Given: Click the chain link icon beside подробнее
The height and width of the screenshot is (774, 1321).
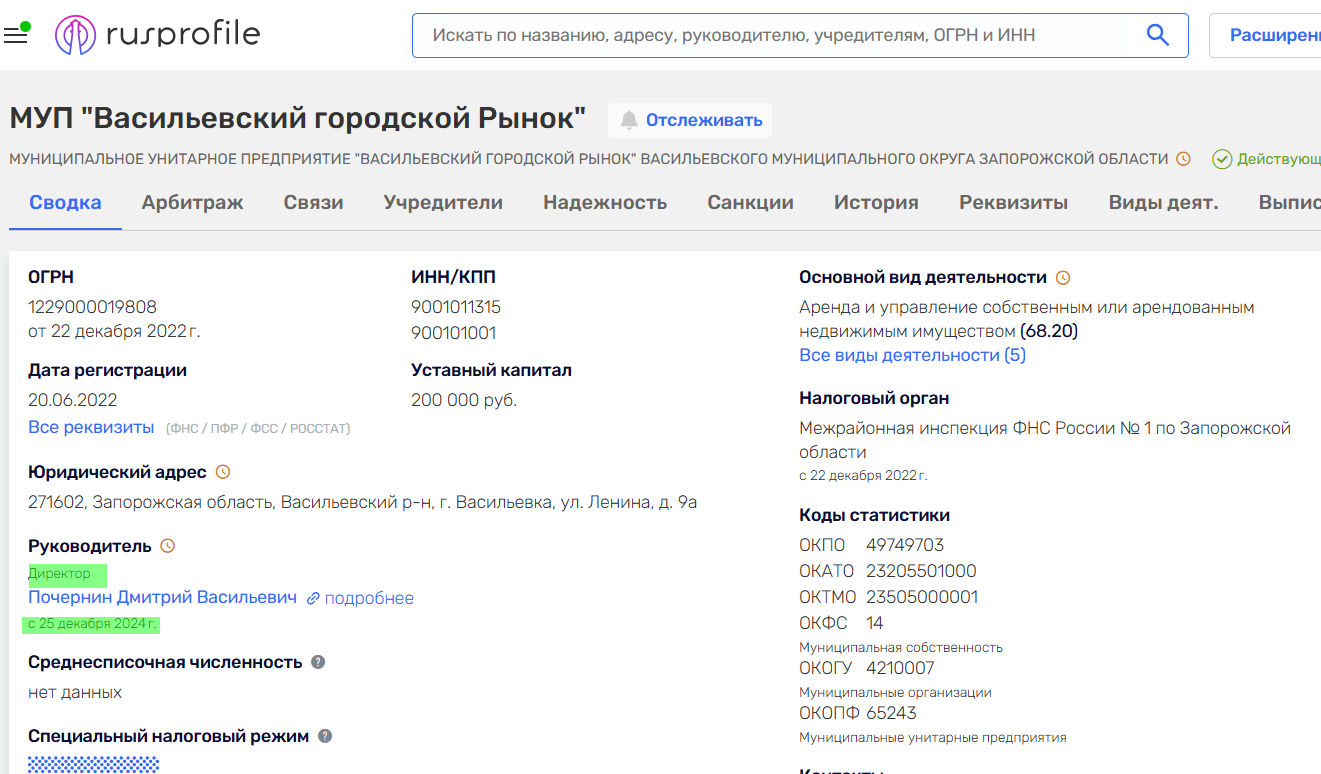Looking at the screenshot, I should [313, 597].
